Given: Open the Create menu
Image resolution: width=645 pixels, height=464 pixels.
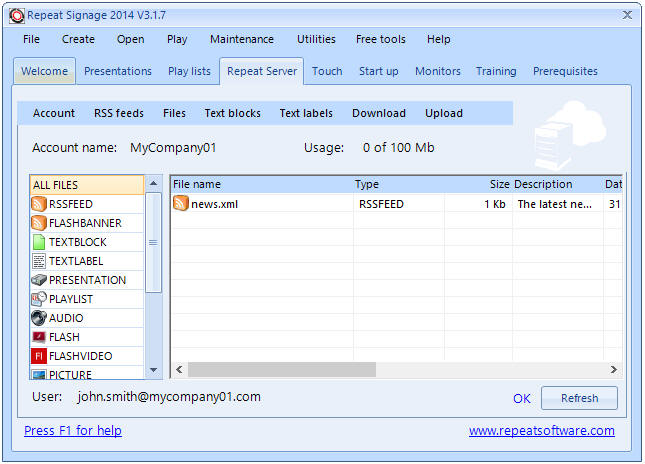Looking at the screenshot, I should [78, 39].
